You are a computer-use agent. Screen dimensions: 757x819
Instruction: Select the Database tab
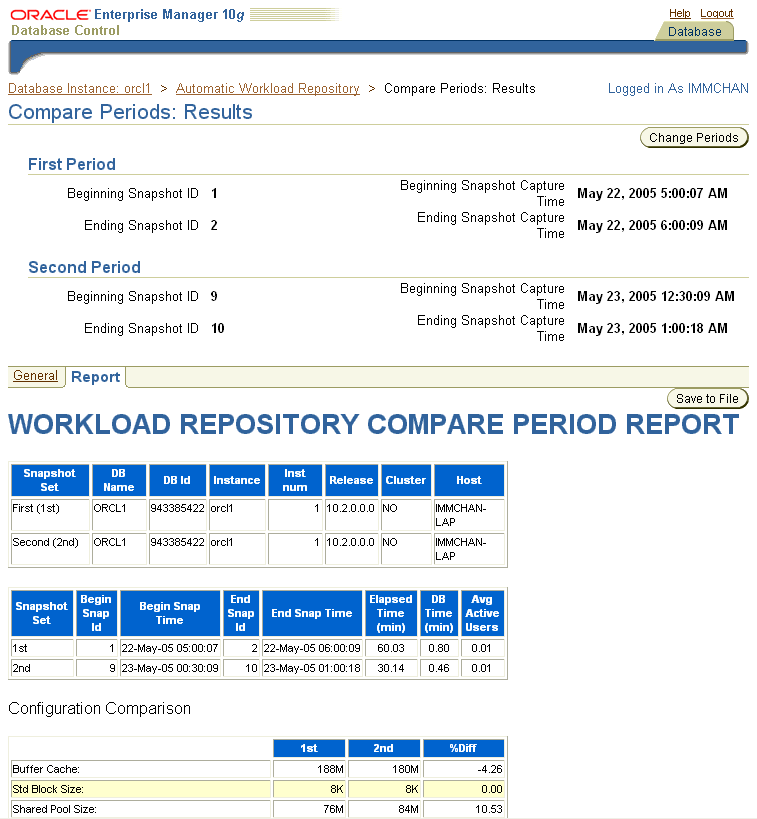[694, 32]
